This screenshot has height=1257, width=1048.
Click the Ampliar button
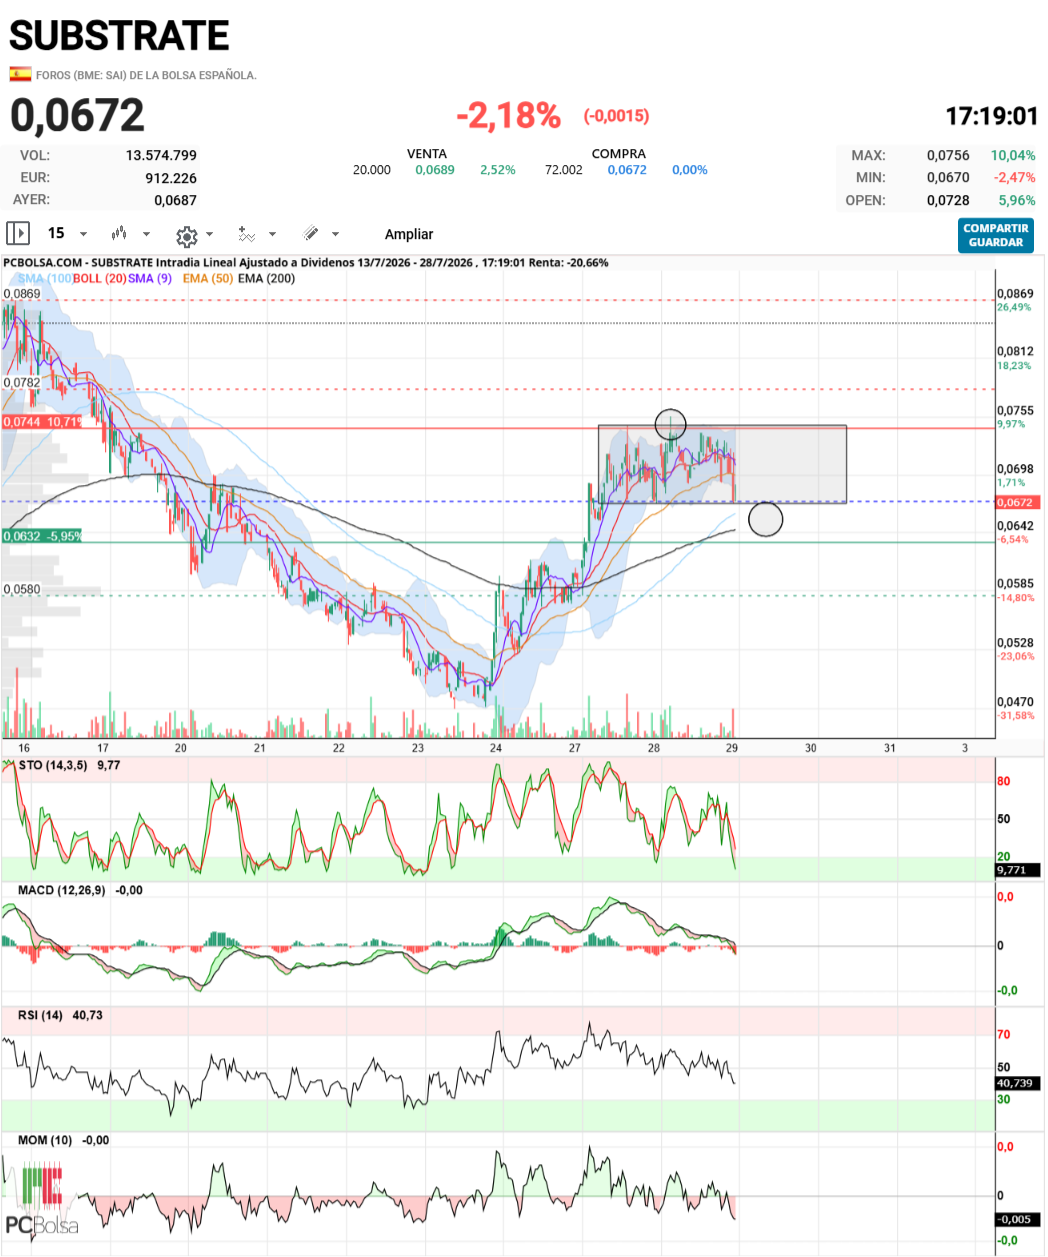click(409, 234)
